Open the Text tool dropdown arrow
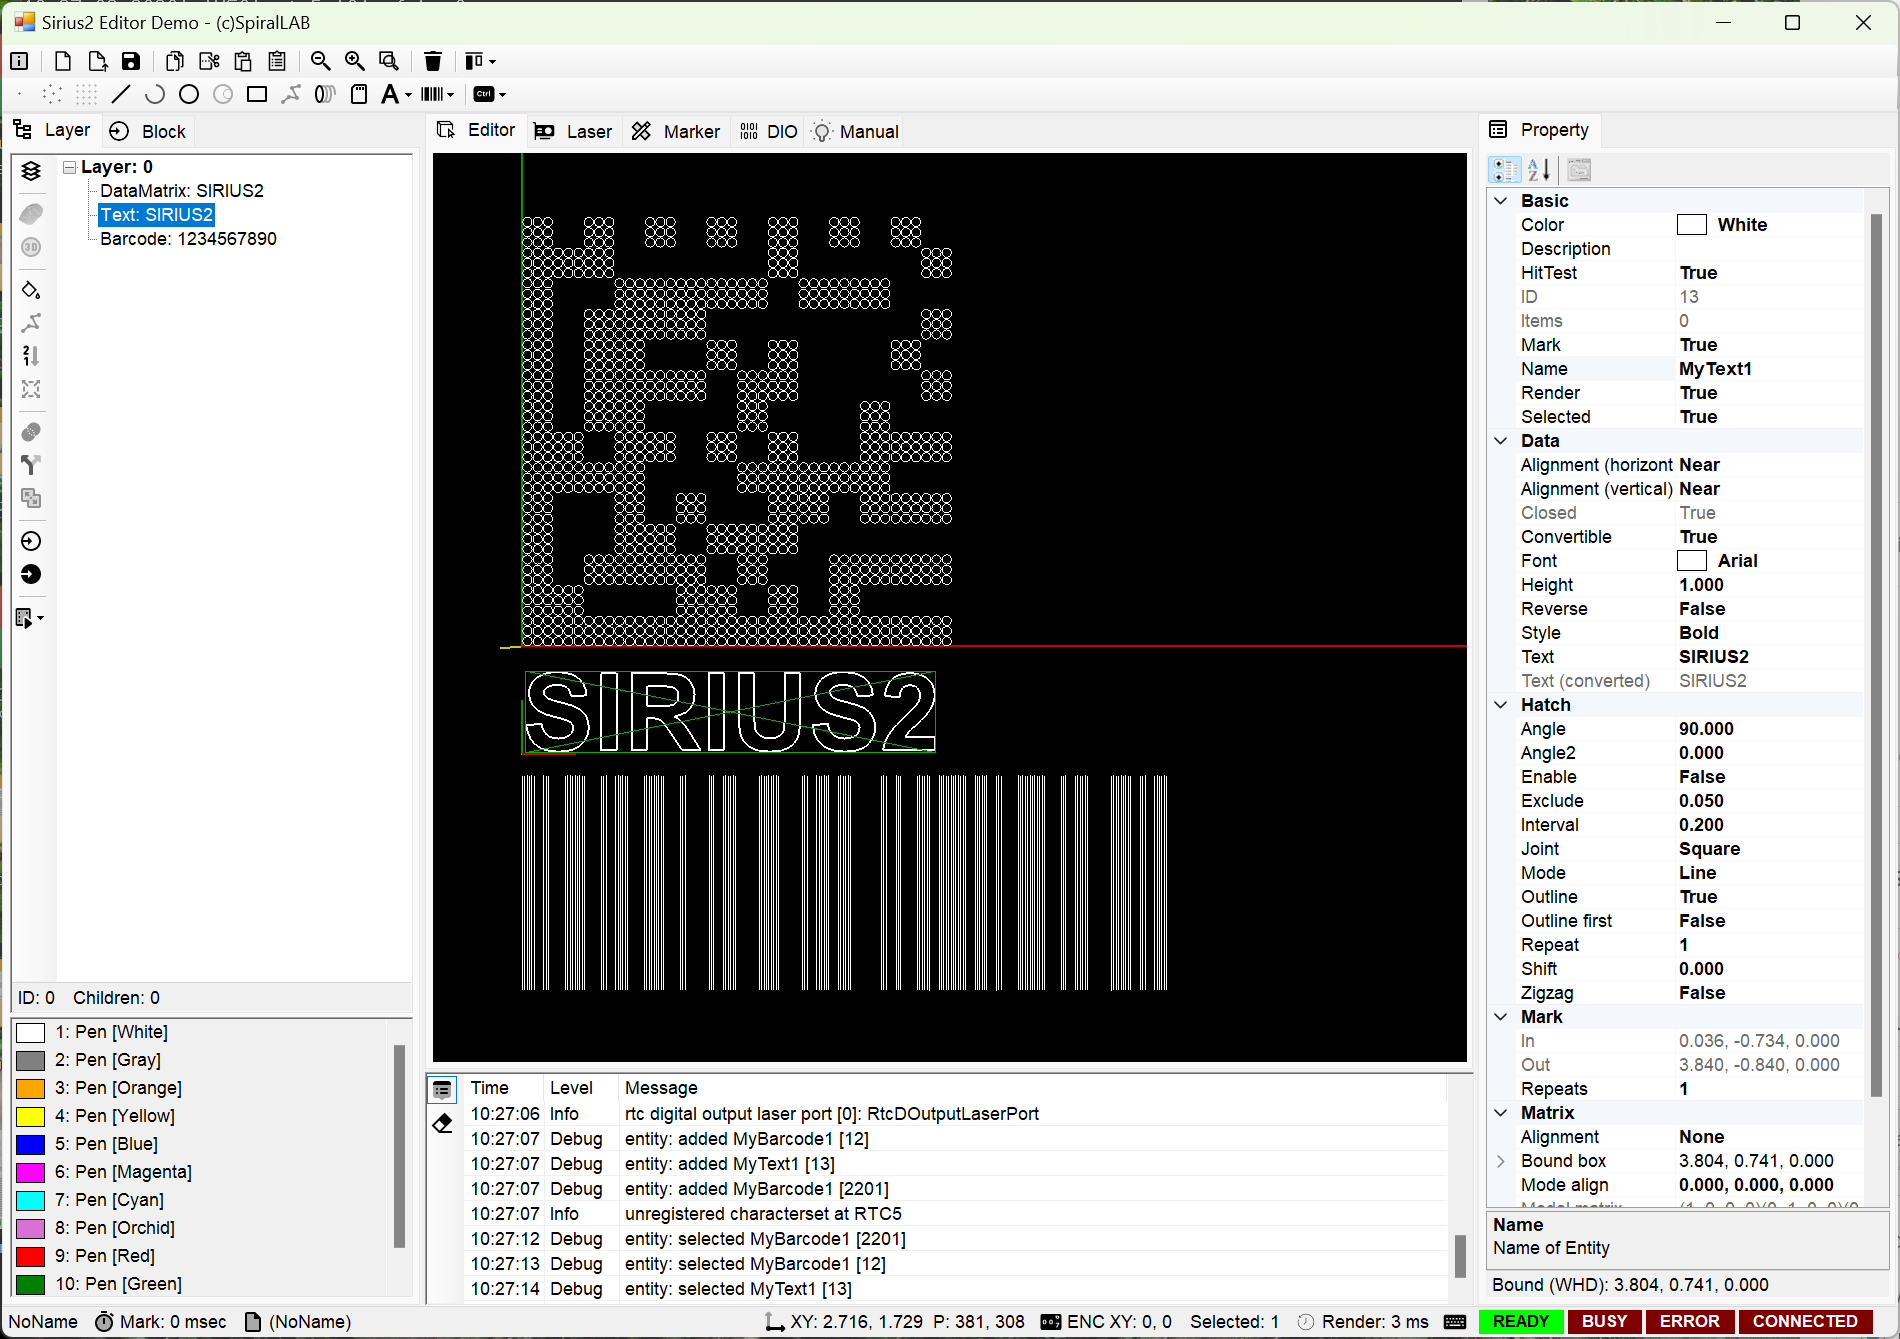Screen dimensions: 1900x1339 point(408,95)
